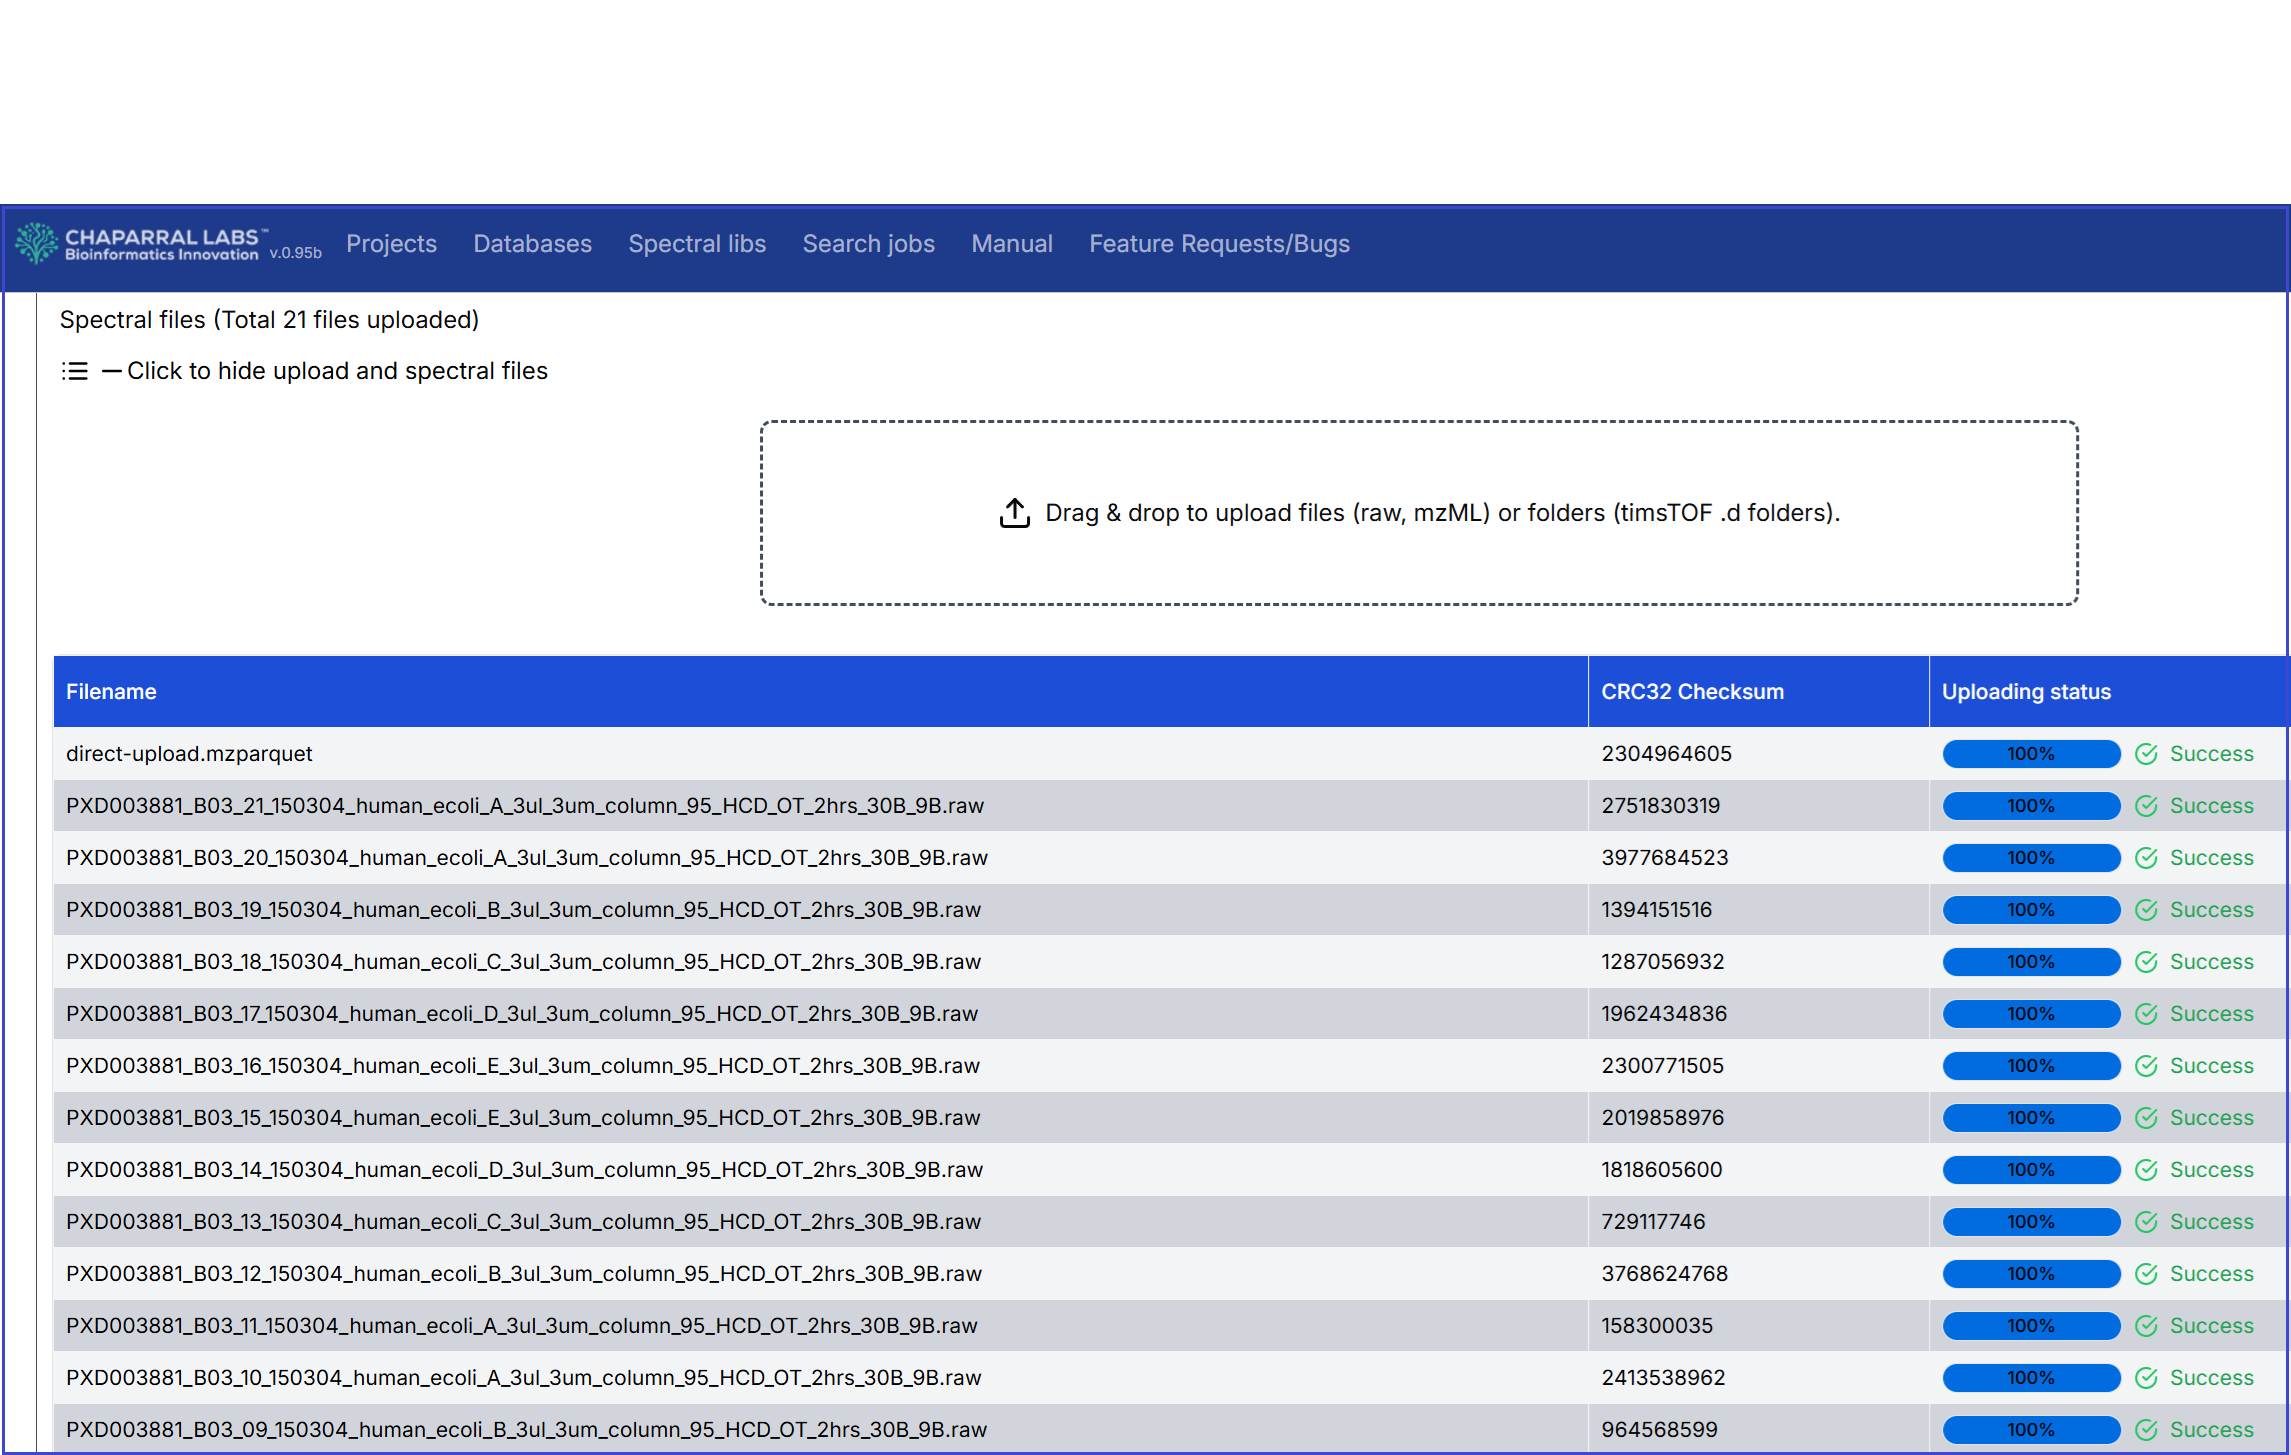Click the list icon to hide files
The width and height of the screenshot is (2291, 1455).
click(75, 371)
